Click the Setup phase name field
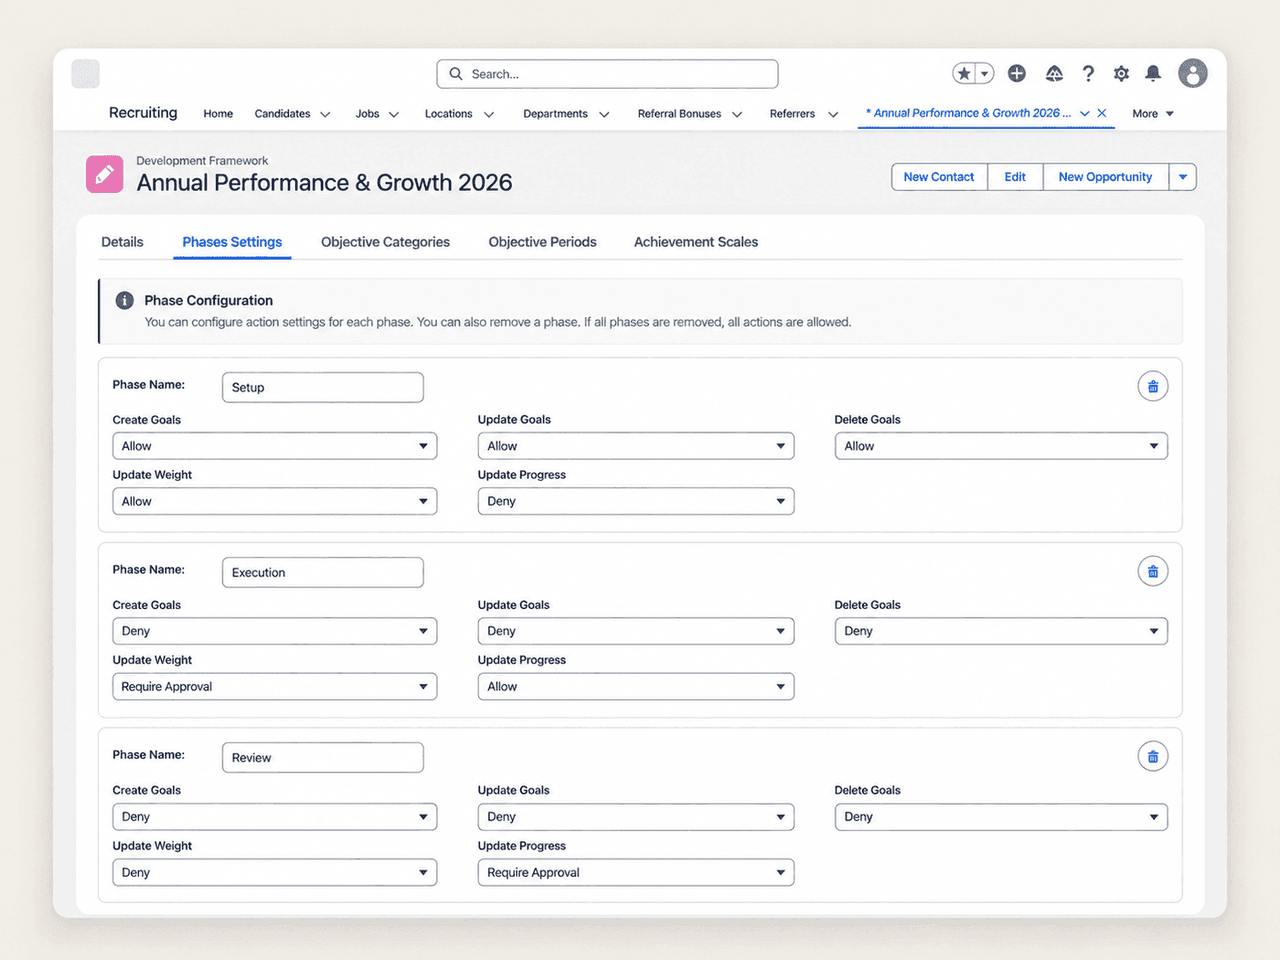This screenshot has height=960, width=1280. pyautogui.click(x=323, y=387)
